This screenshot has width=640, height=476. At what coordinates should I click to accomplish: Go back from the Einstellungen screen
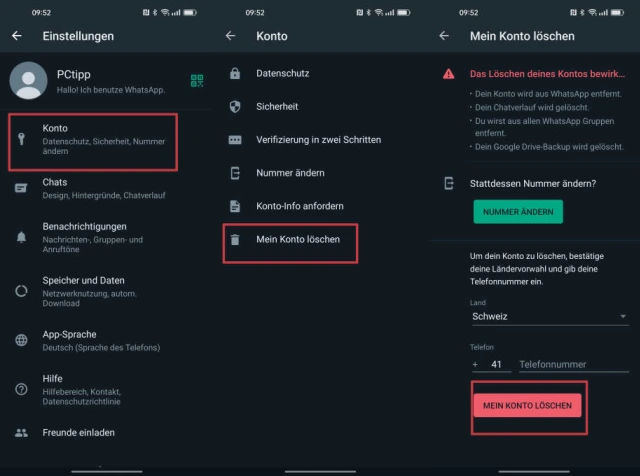[x=17, y=36]
